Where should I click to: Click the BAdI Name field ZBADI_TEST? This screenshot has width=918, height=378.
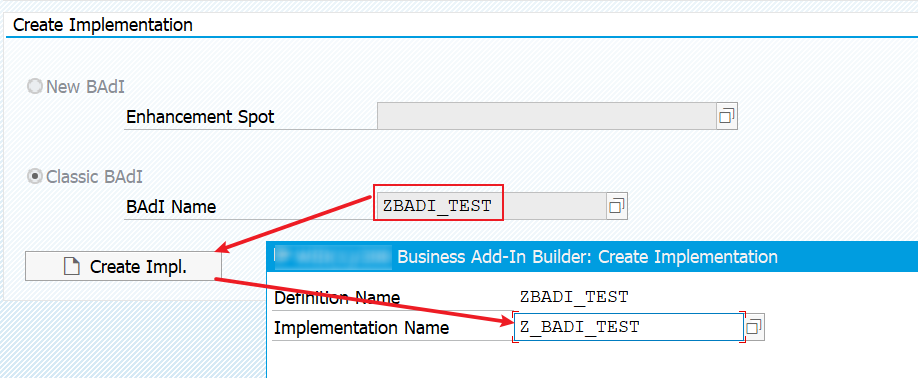pyautogui.click(x=491, y=206)
